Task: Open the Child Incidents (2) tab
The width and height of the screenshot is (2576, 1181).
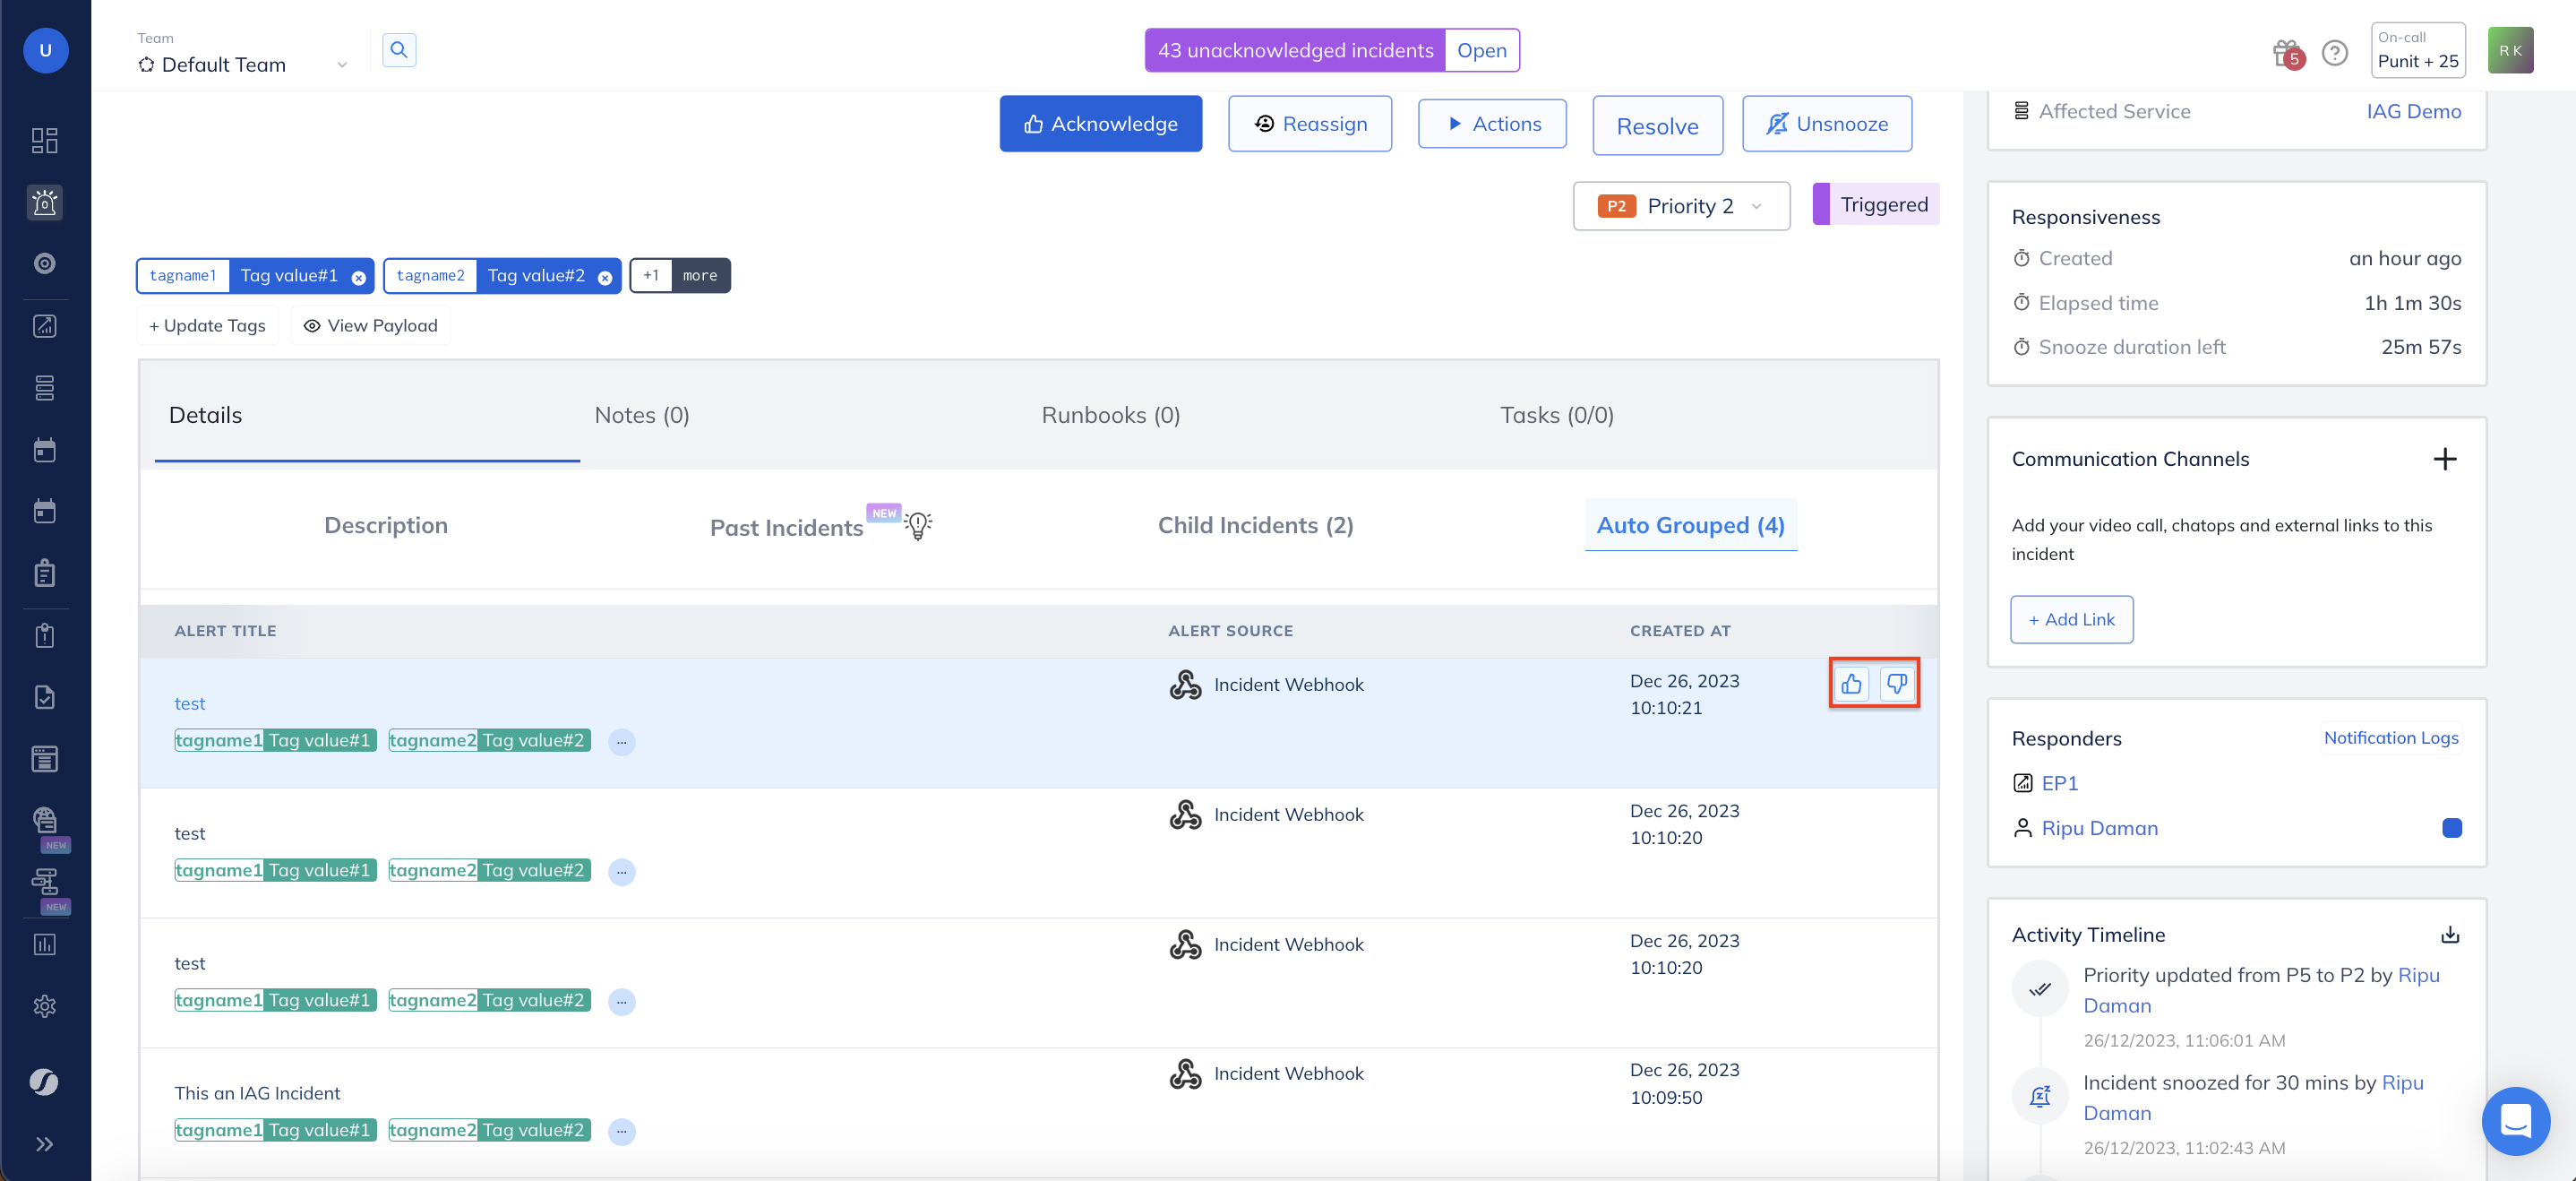Action: click(x=1255, y=525)
